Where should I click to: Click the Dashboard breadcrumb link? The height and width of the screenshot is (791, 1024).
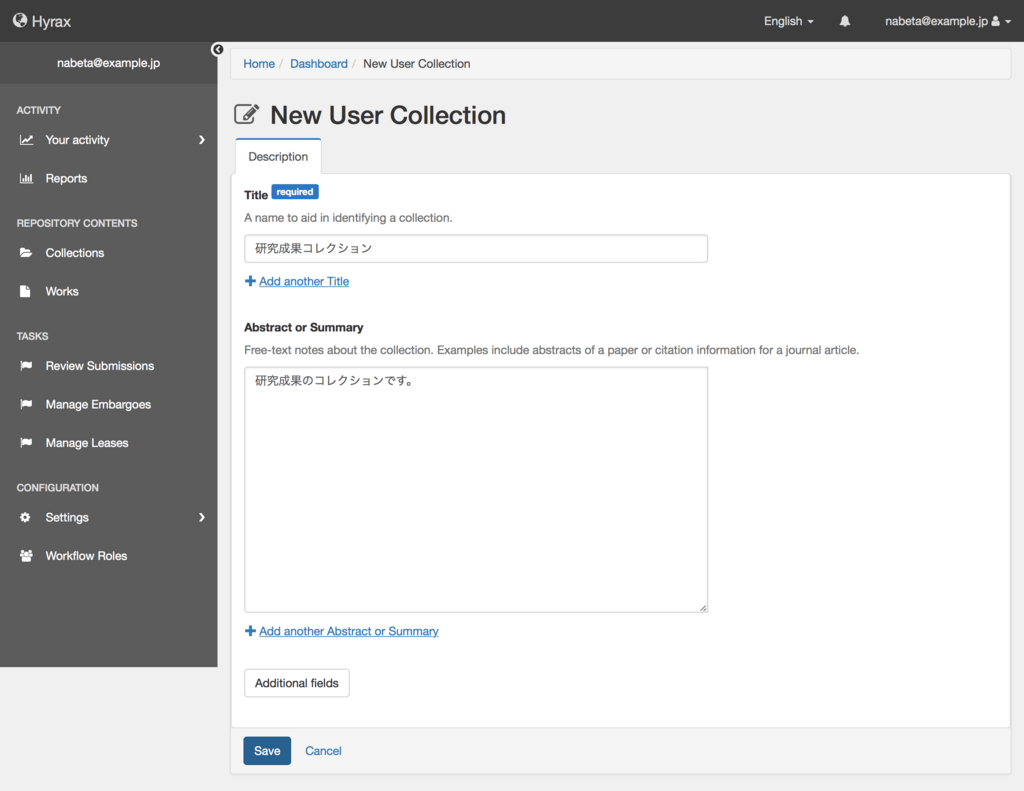pos(319,63)
